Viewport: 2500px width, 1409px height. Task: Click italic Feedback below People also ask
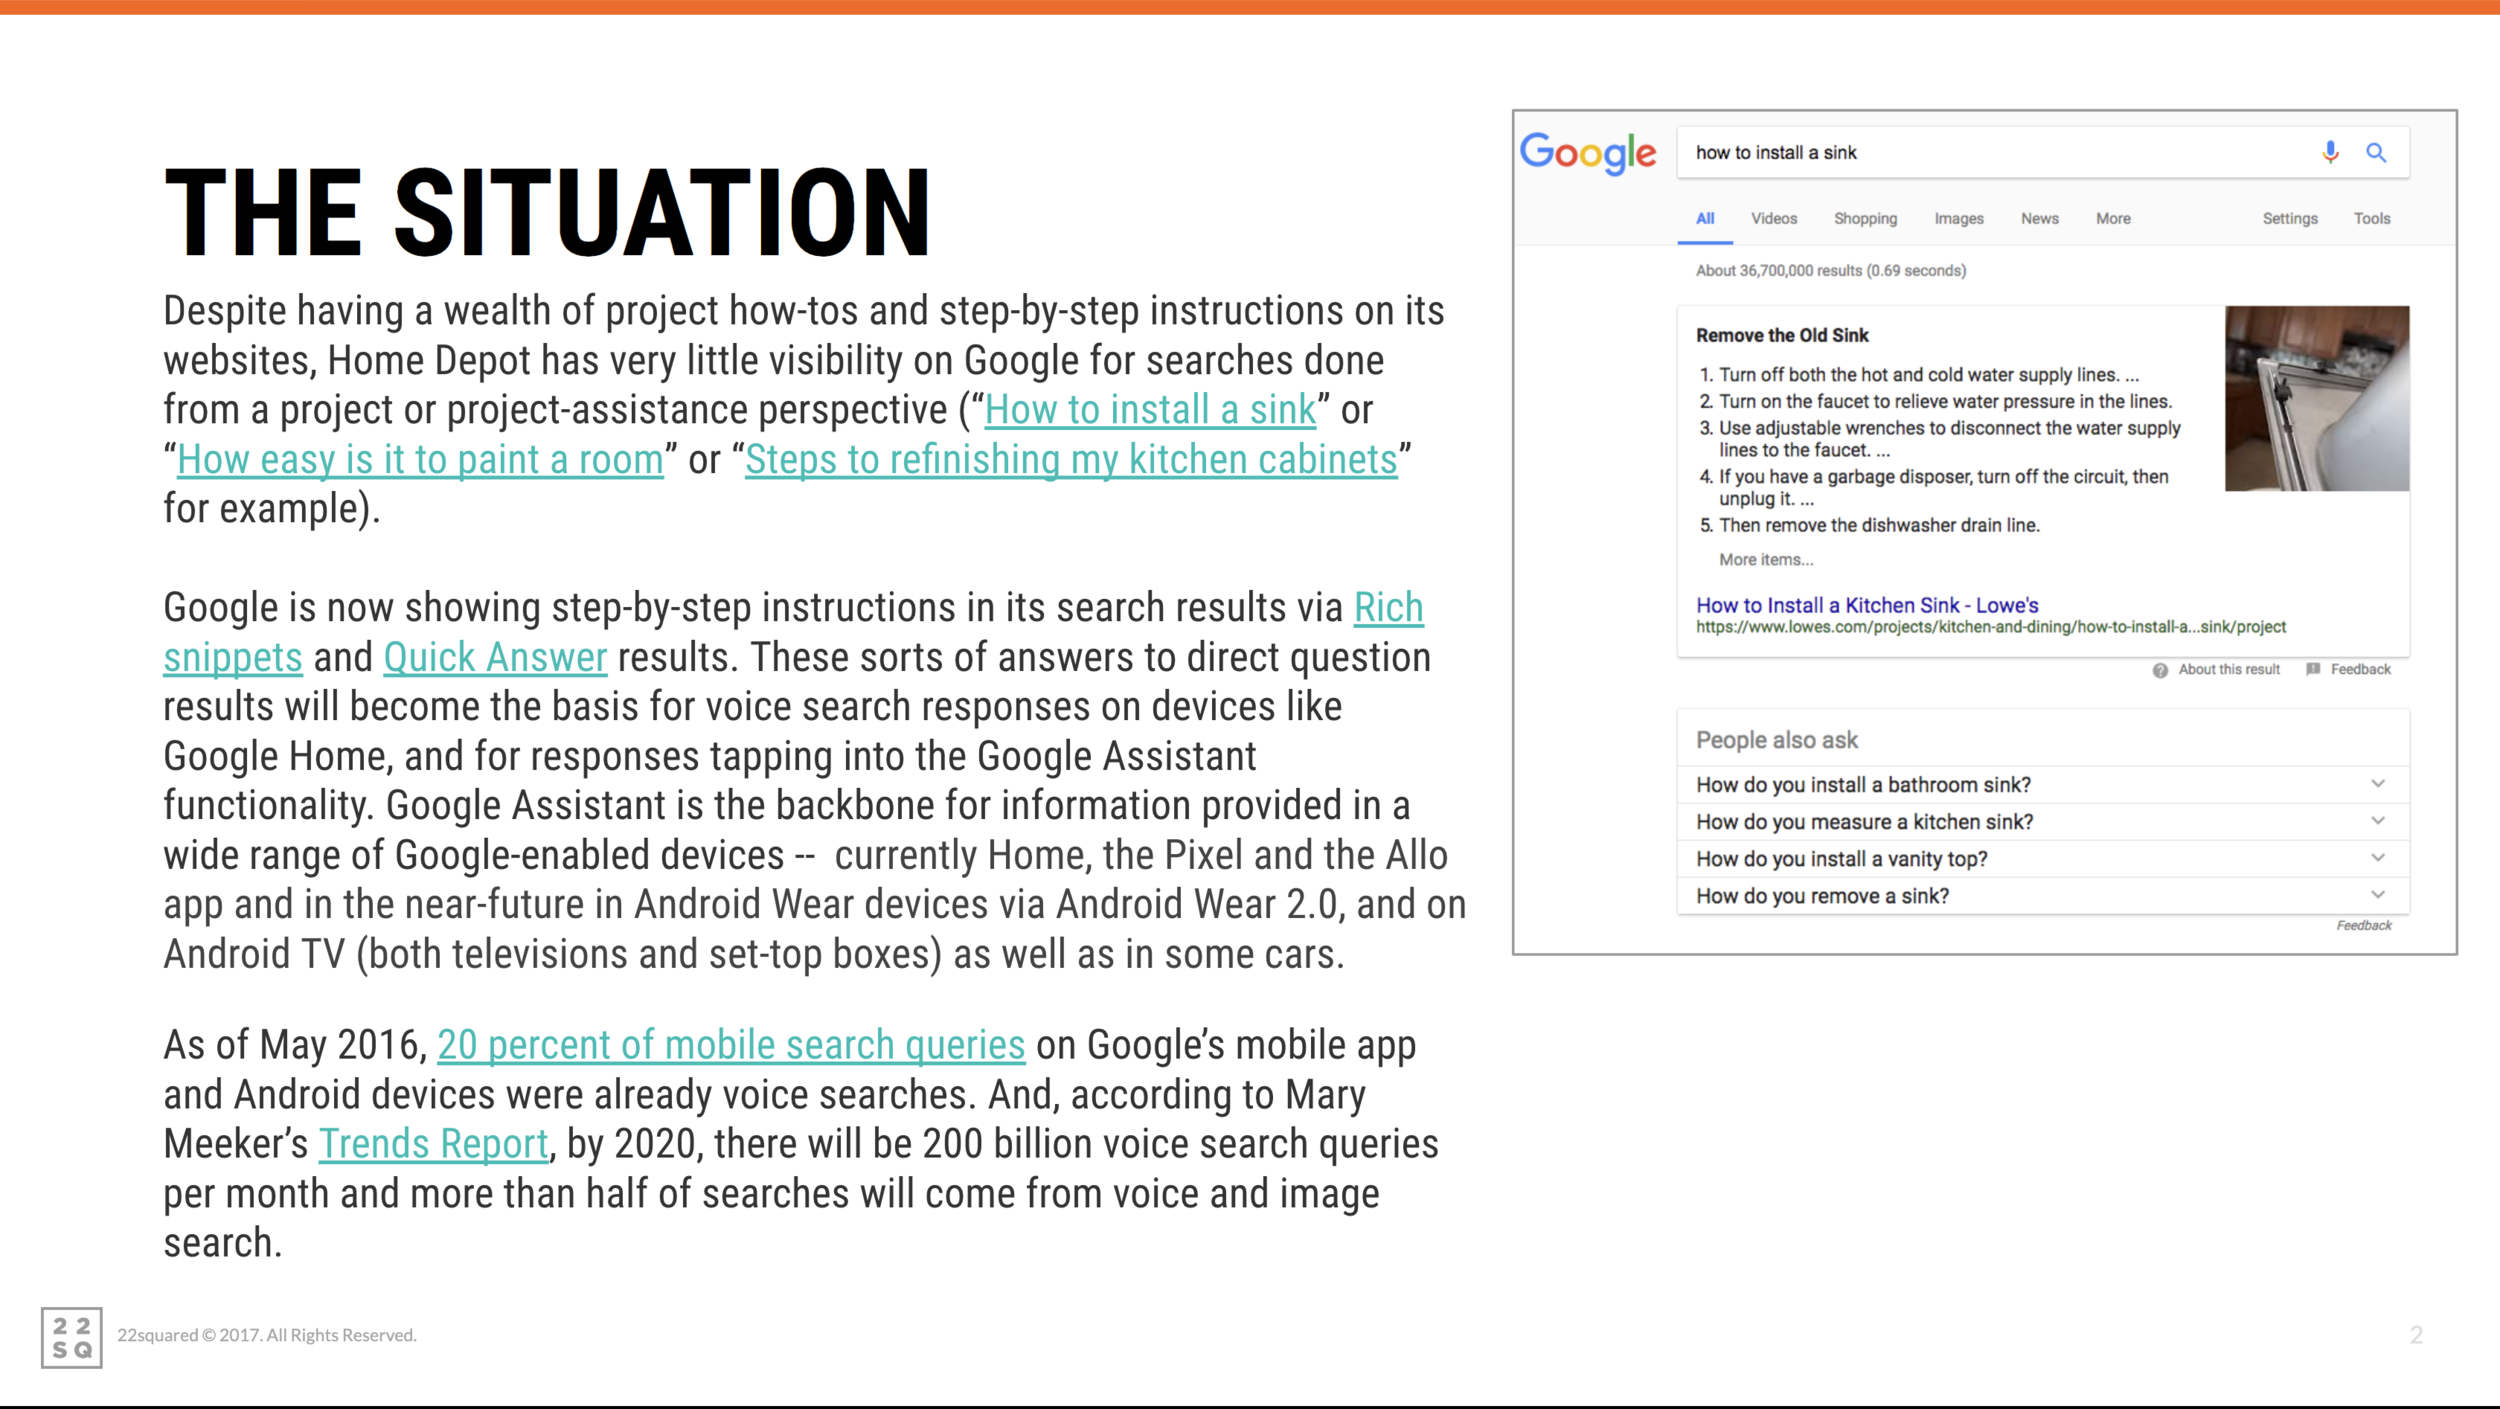(x=2364, y=925)
